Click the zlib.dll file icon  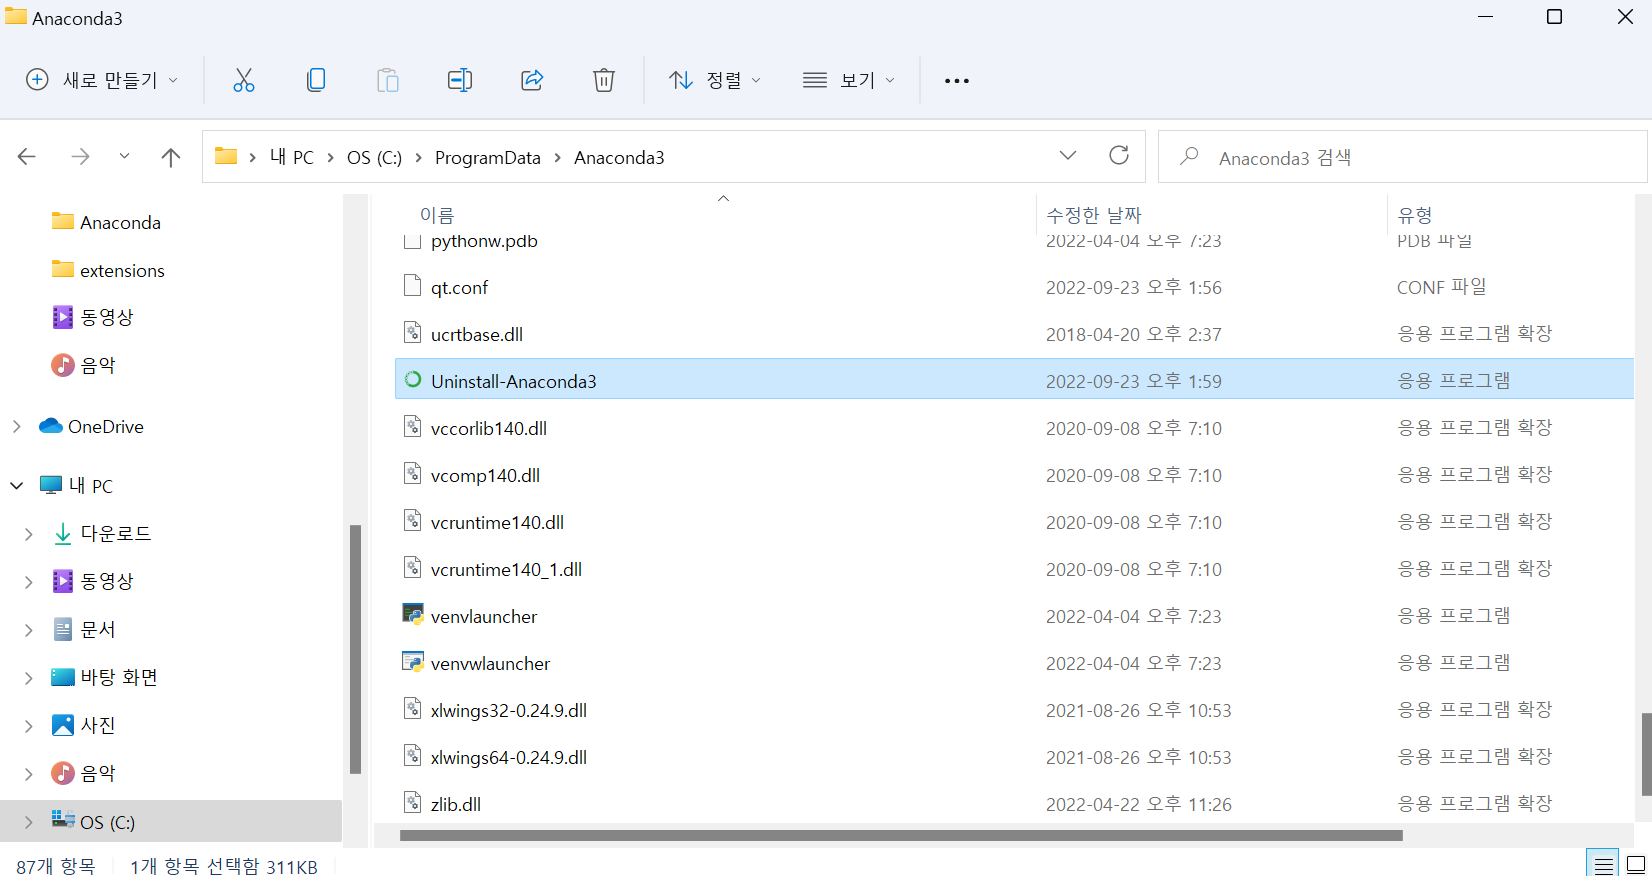[x=412, y=803]
